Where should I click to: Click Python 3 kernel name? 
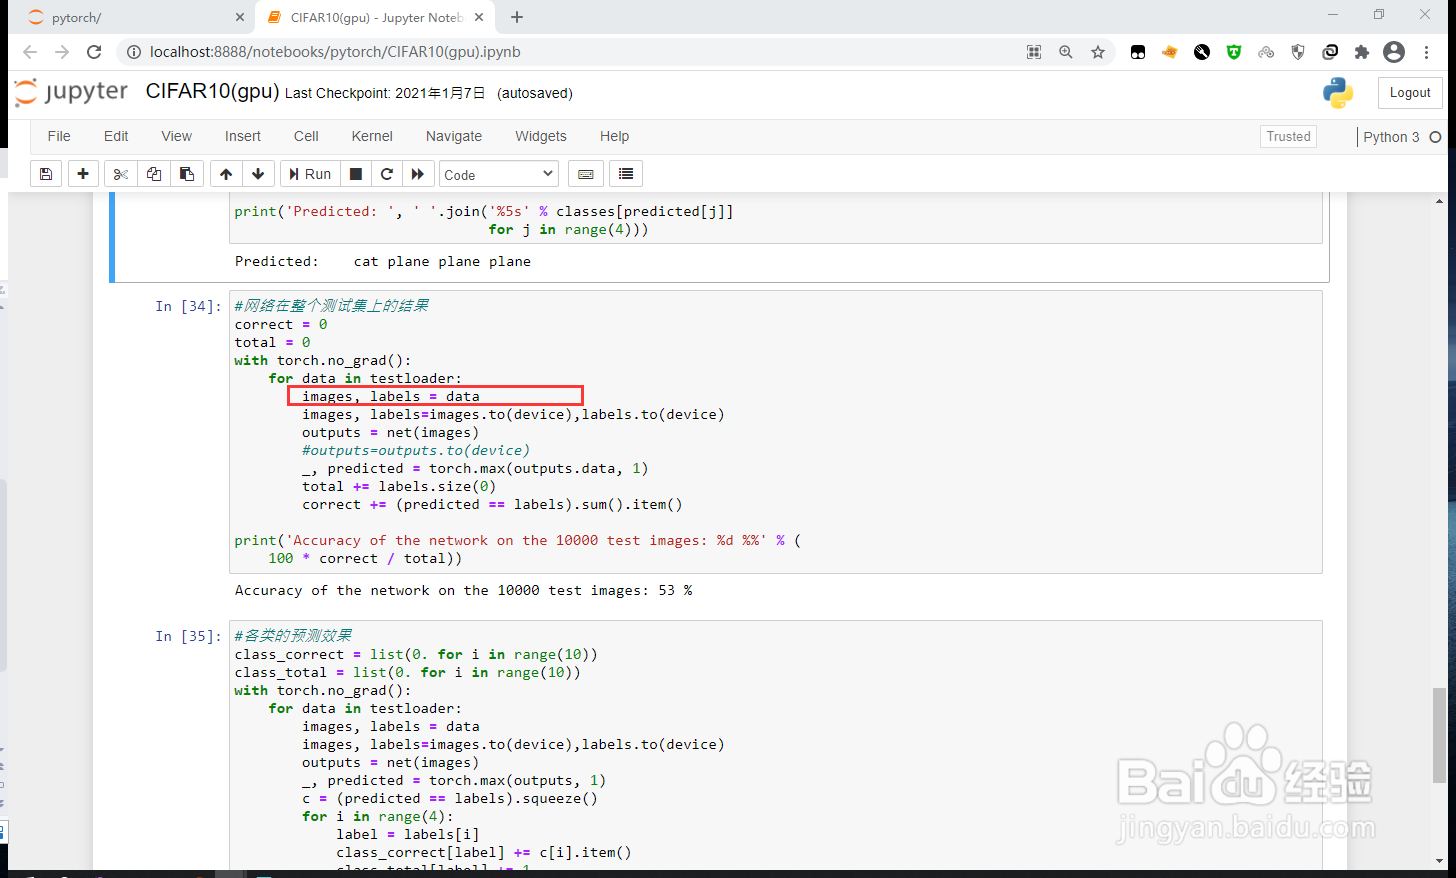(x=1391, y=137)
